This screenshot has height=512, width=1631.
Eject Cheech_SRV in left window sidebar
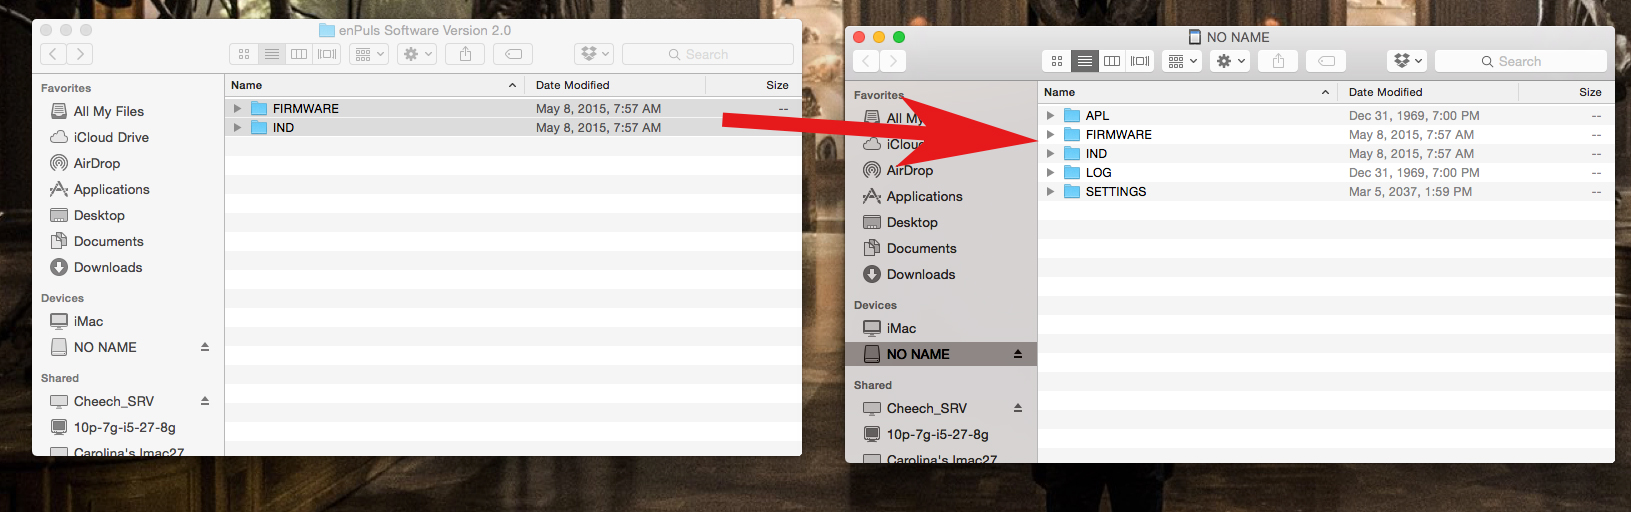point(205,401)
